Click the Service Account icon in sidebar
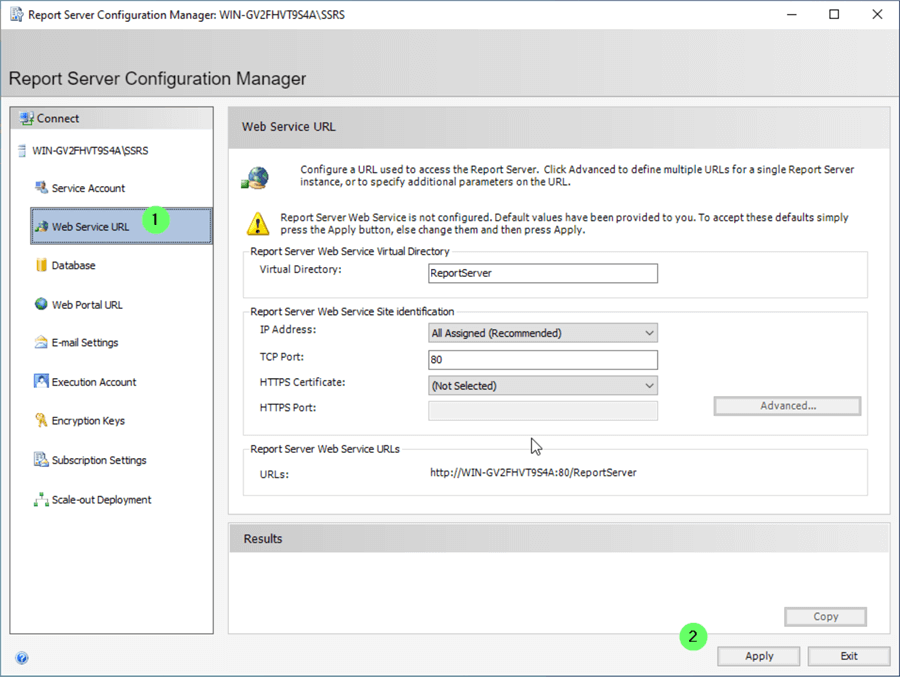Viewport: 900px width, 677px height. (41, 188)
